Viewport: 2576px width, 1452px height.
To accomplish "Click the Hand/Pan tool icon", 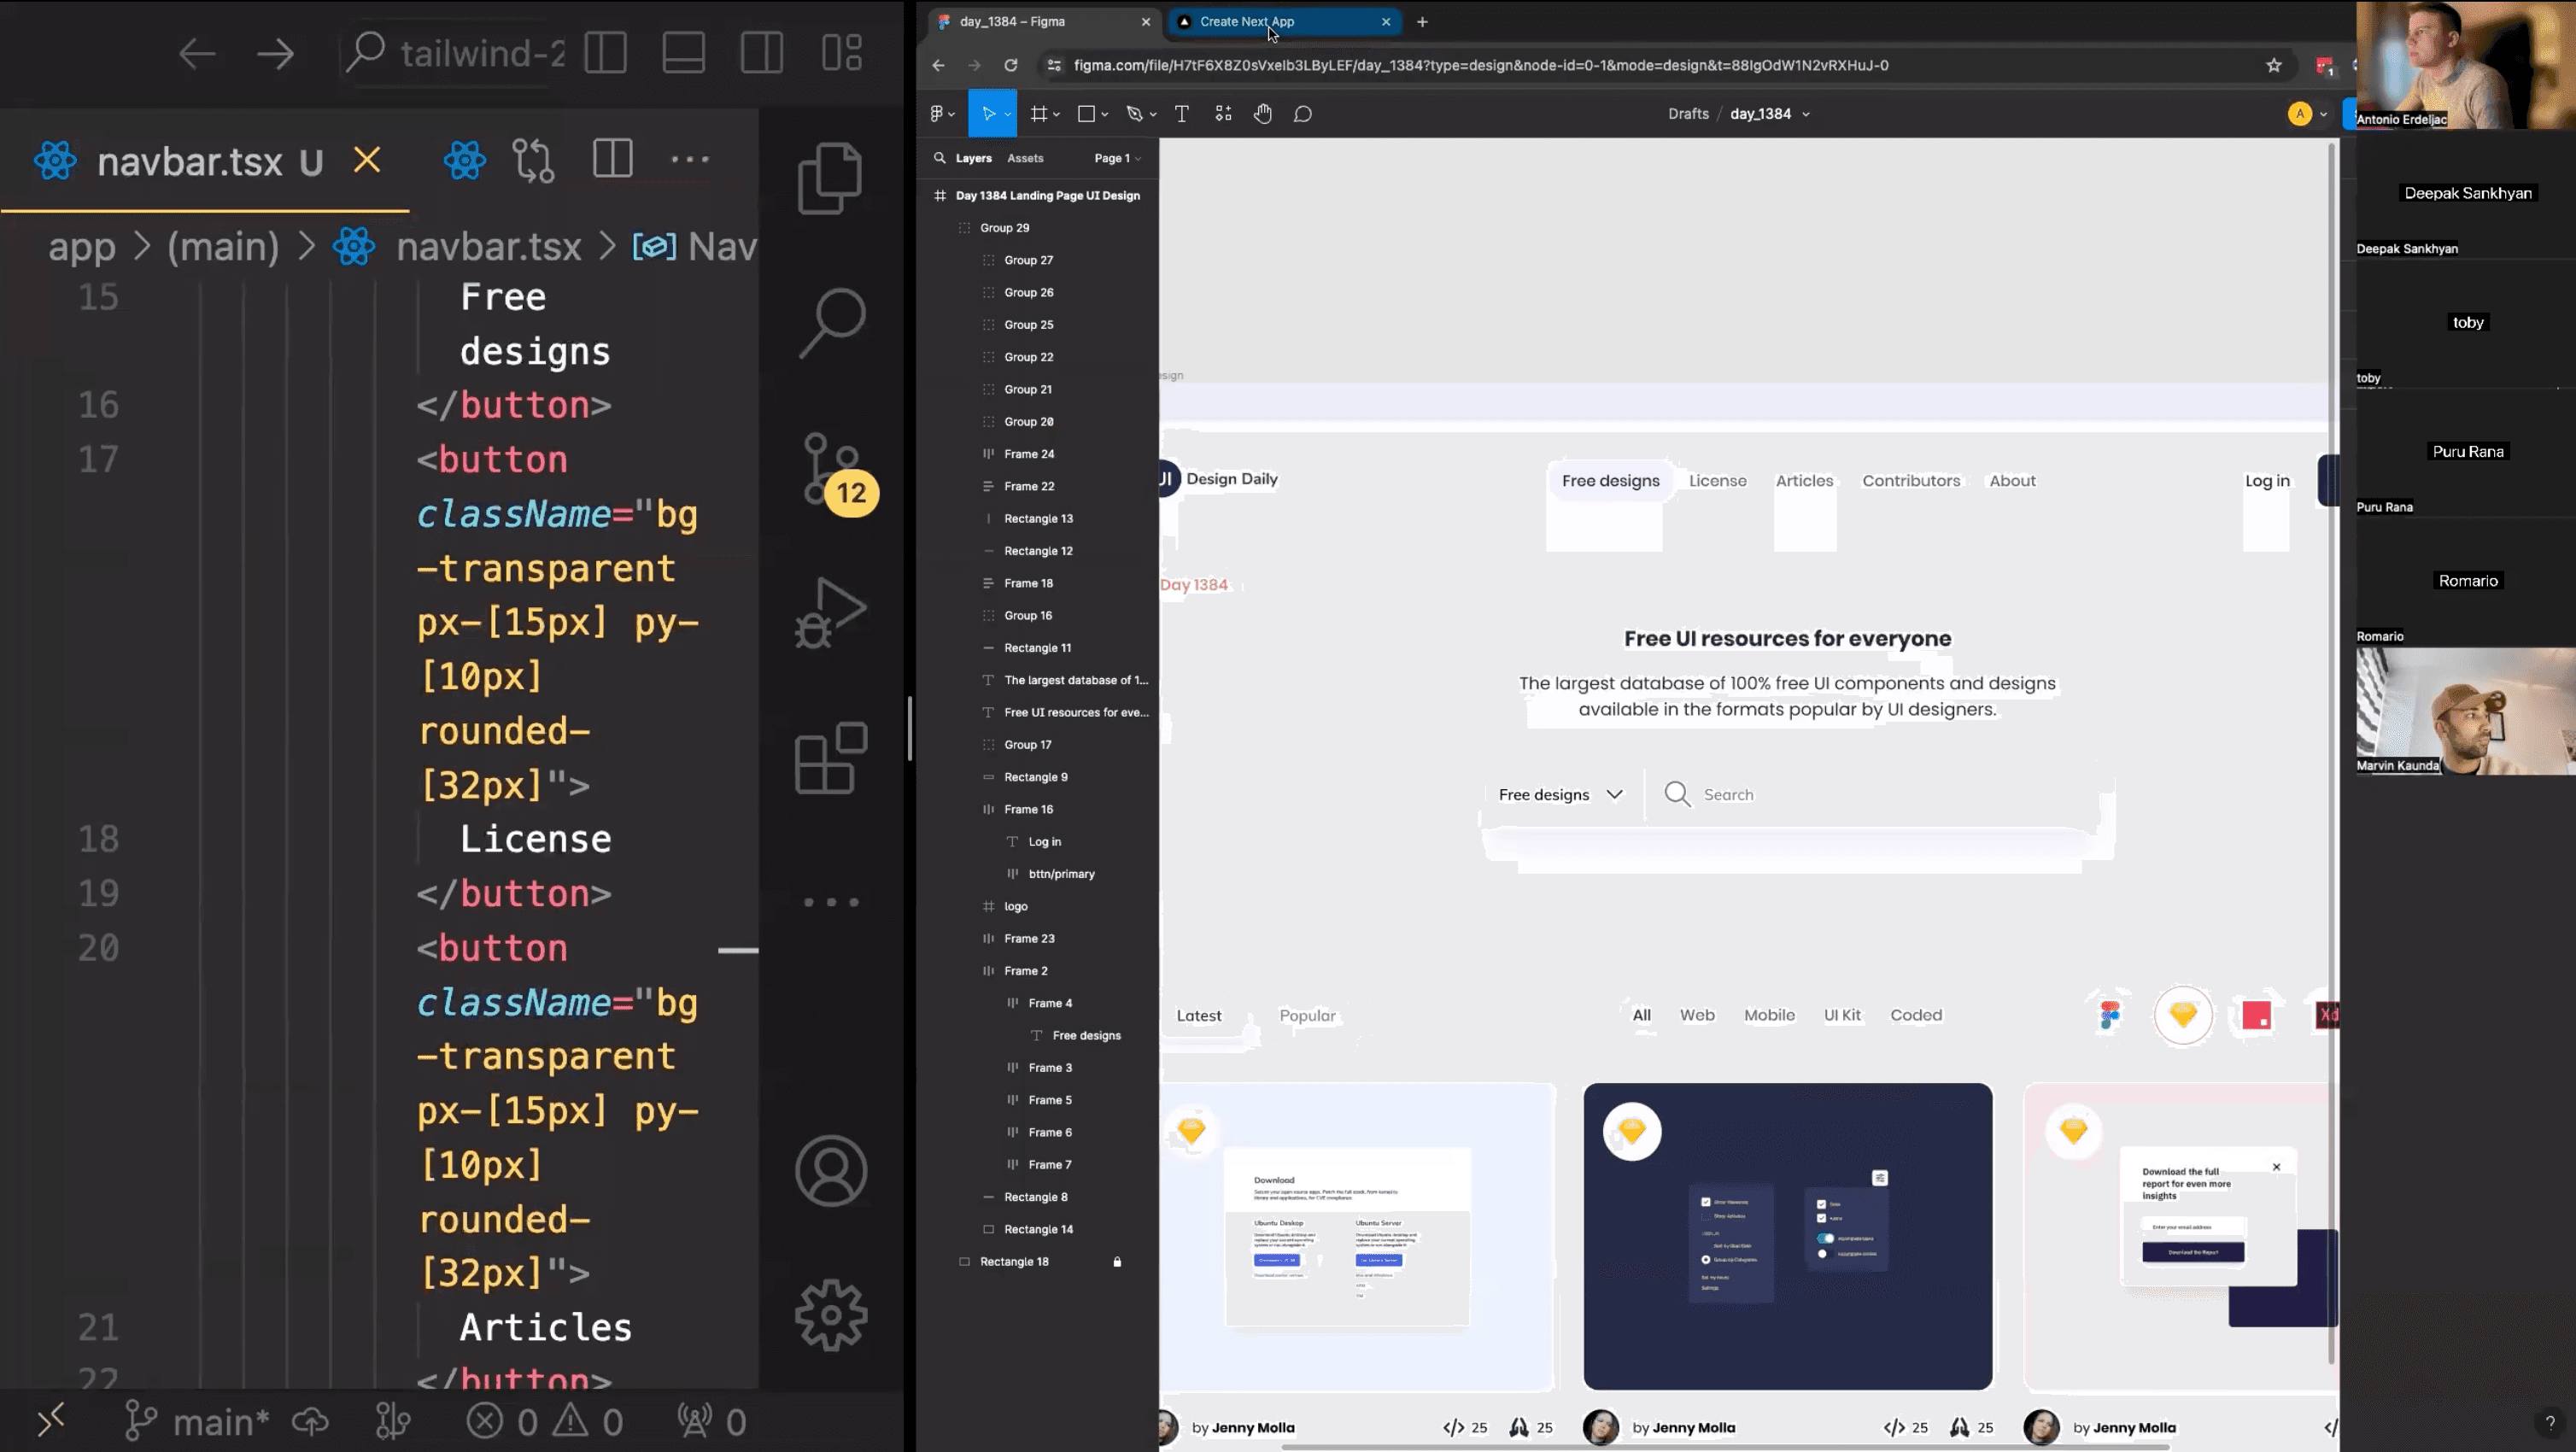I will (1262, 114).
